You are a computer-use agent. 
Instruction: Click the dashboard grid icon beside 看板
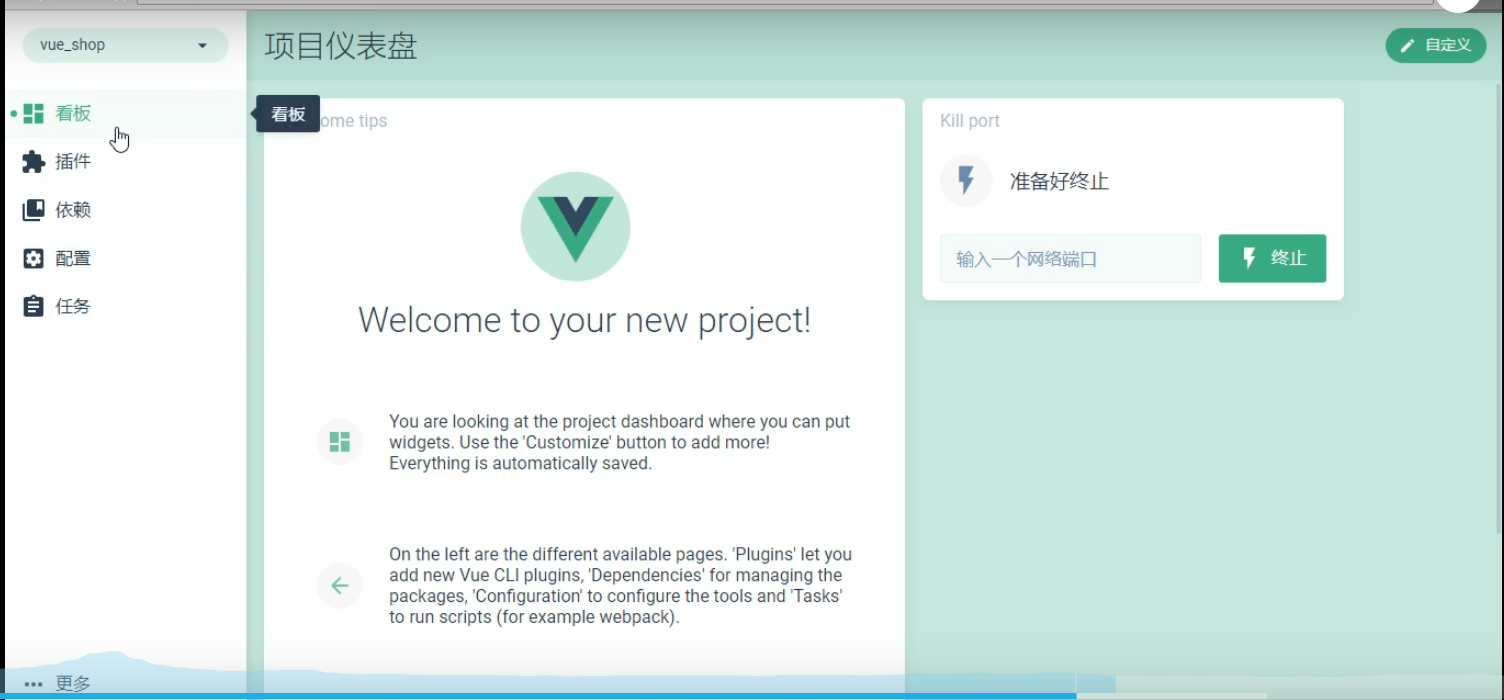tap(33, 113)
